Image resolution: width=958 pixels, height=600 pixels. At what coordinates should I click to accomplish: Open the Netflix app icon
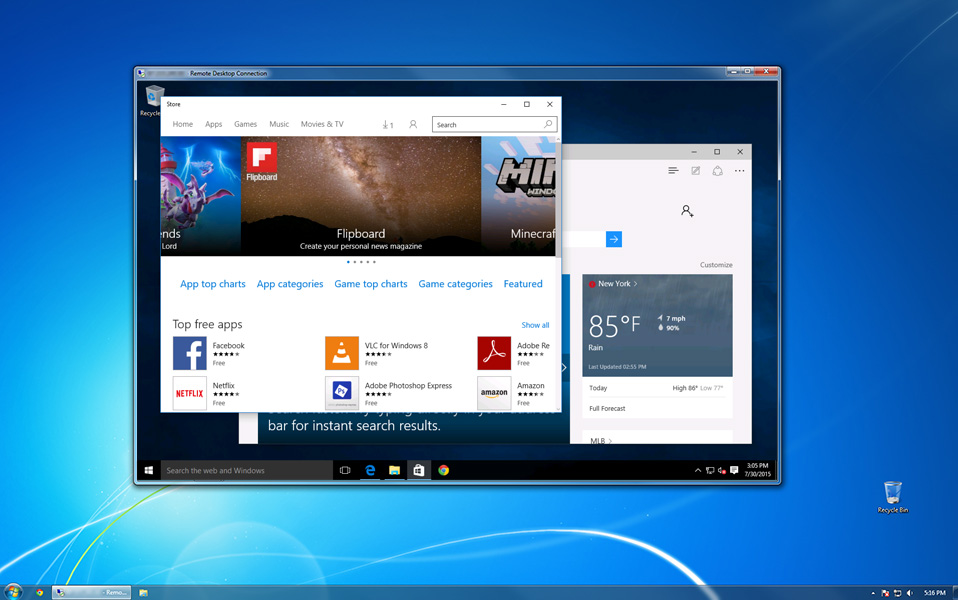coord(189,393)
